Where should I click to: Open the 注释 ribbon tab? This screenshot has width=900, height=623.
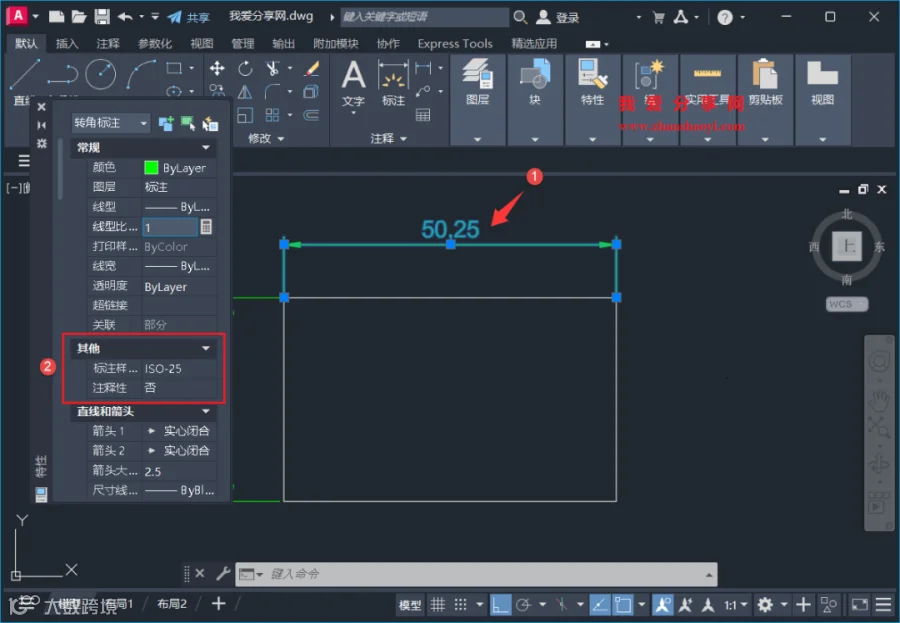coord(108,44)
